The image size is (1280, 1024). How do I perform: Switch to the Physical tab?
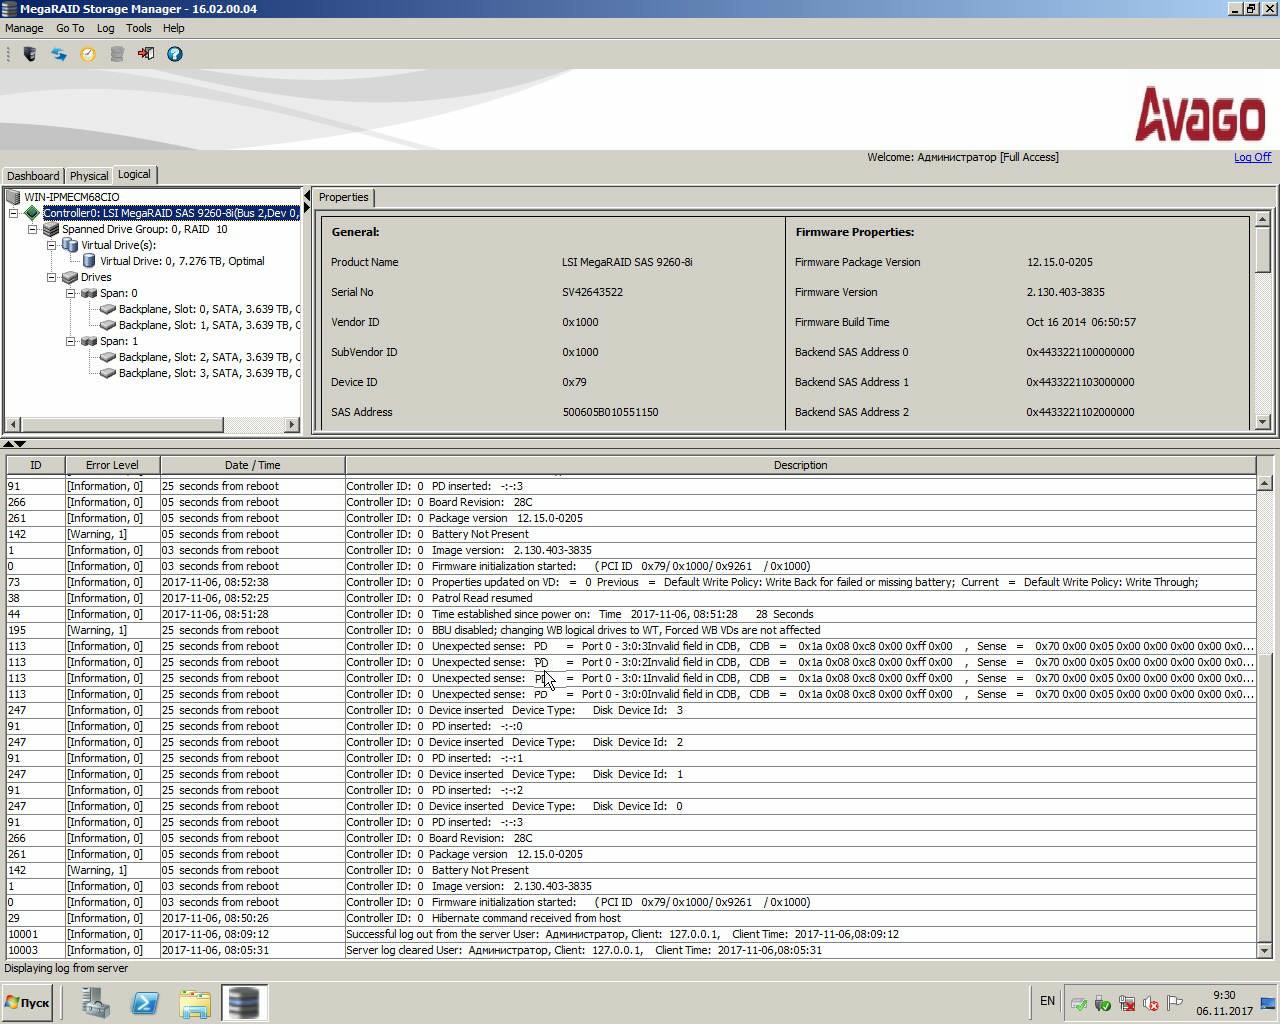(x=89, y=176)
